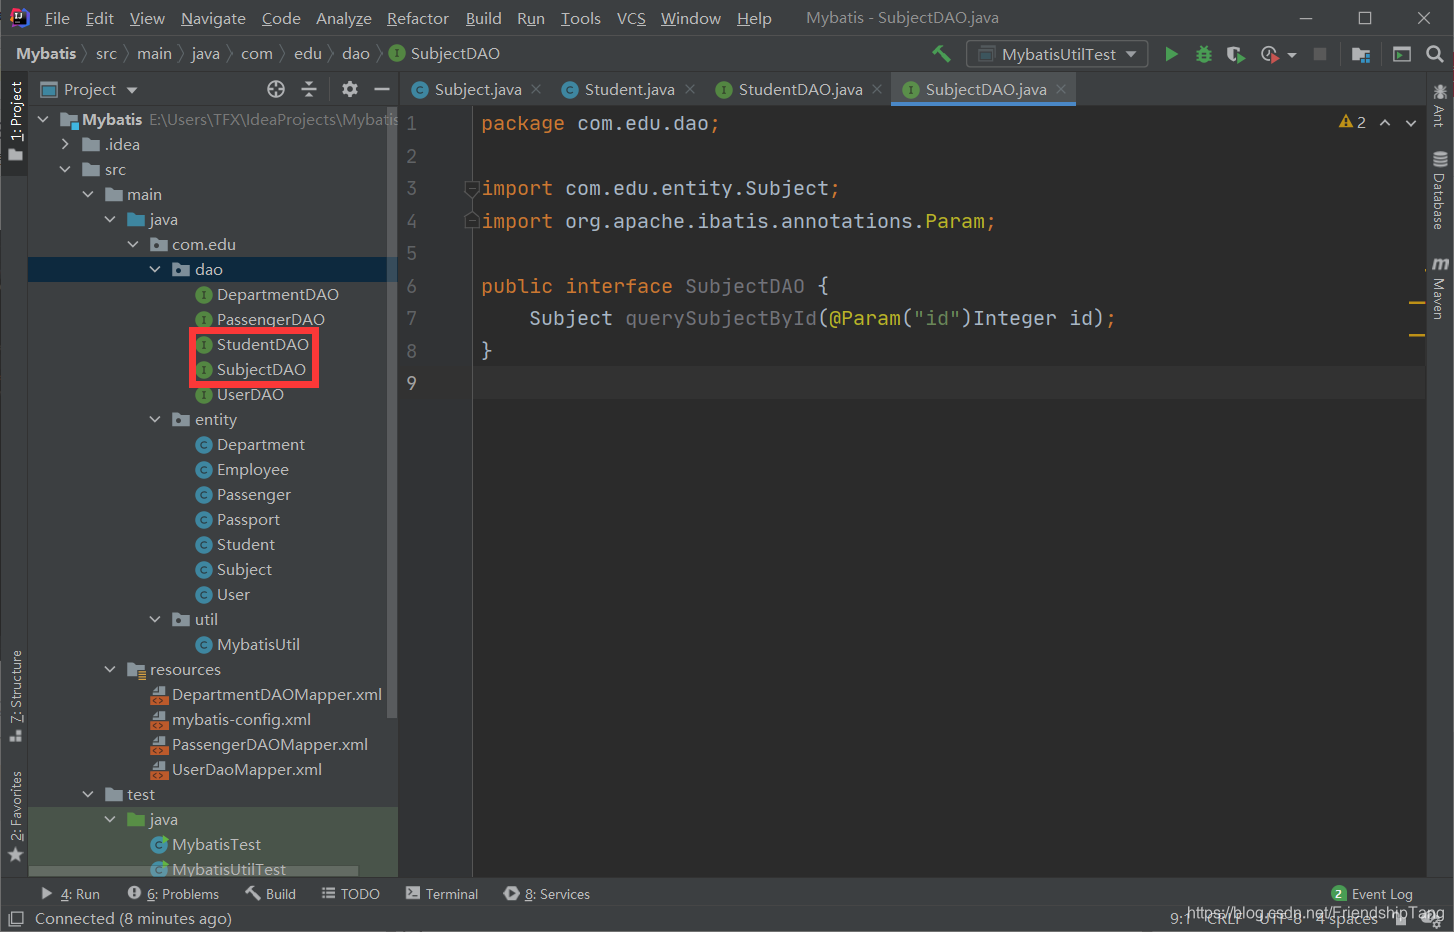
Task: Collapse the main folder
Action: (x=88, y=194)
